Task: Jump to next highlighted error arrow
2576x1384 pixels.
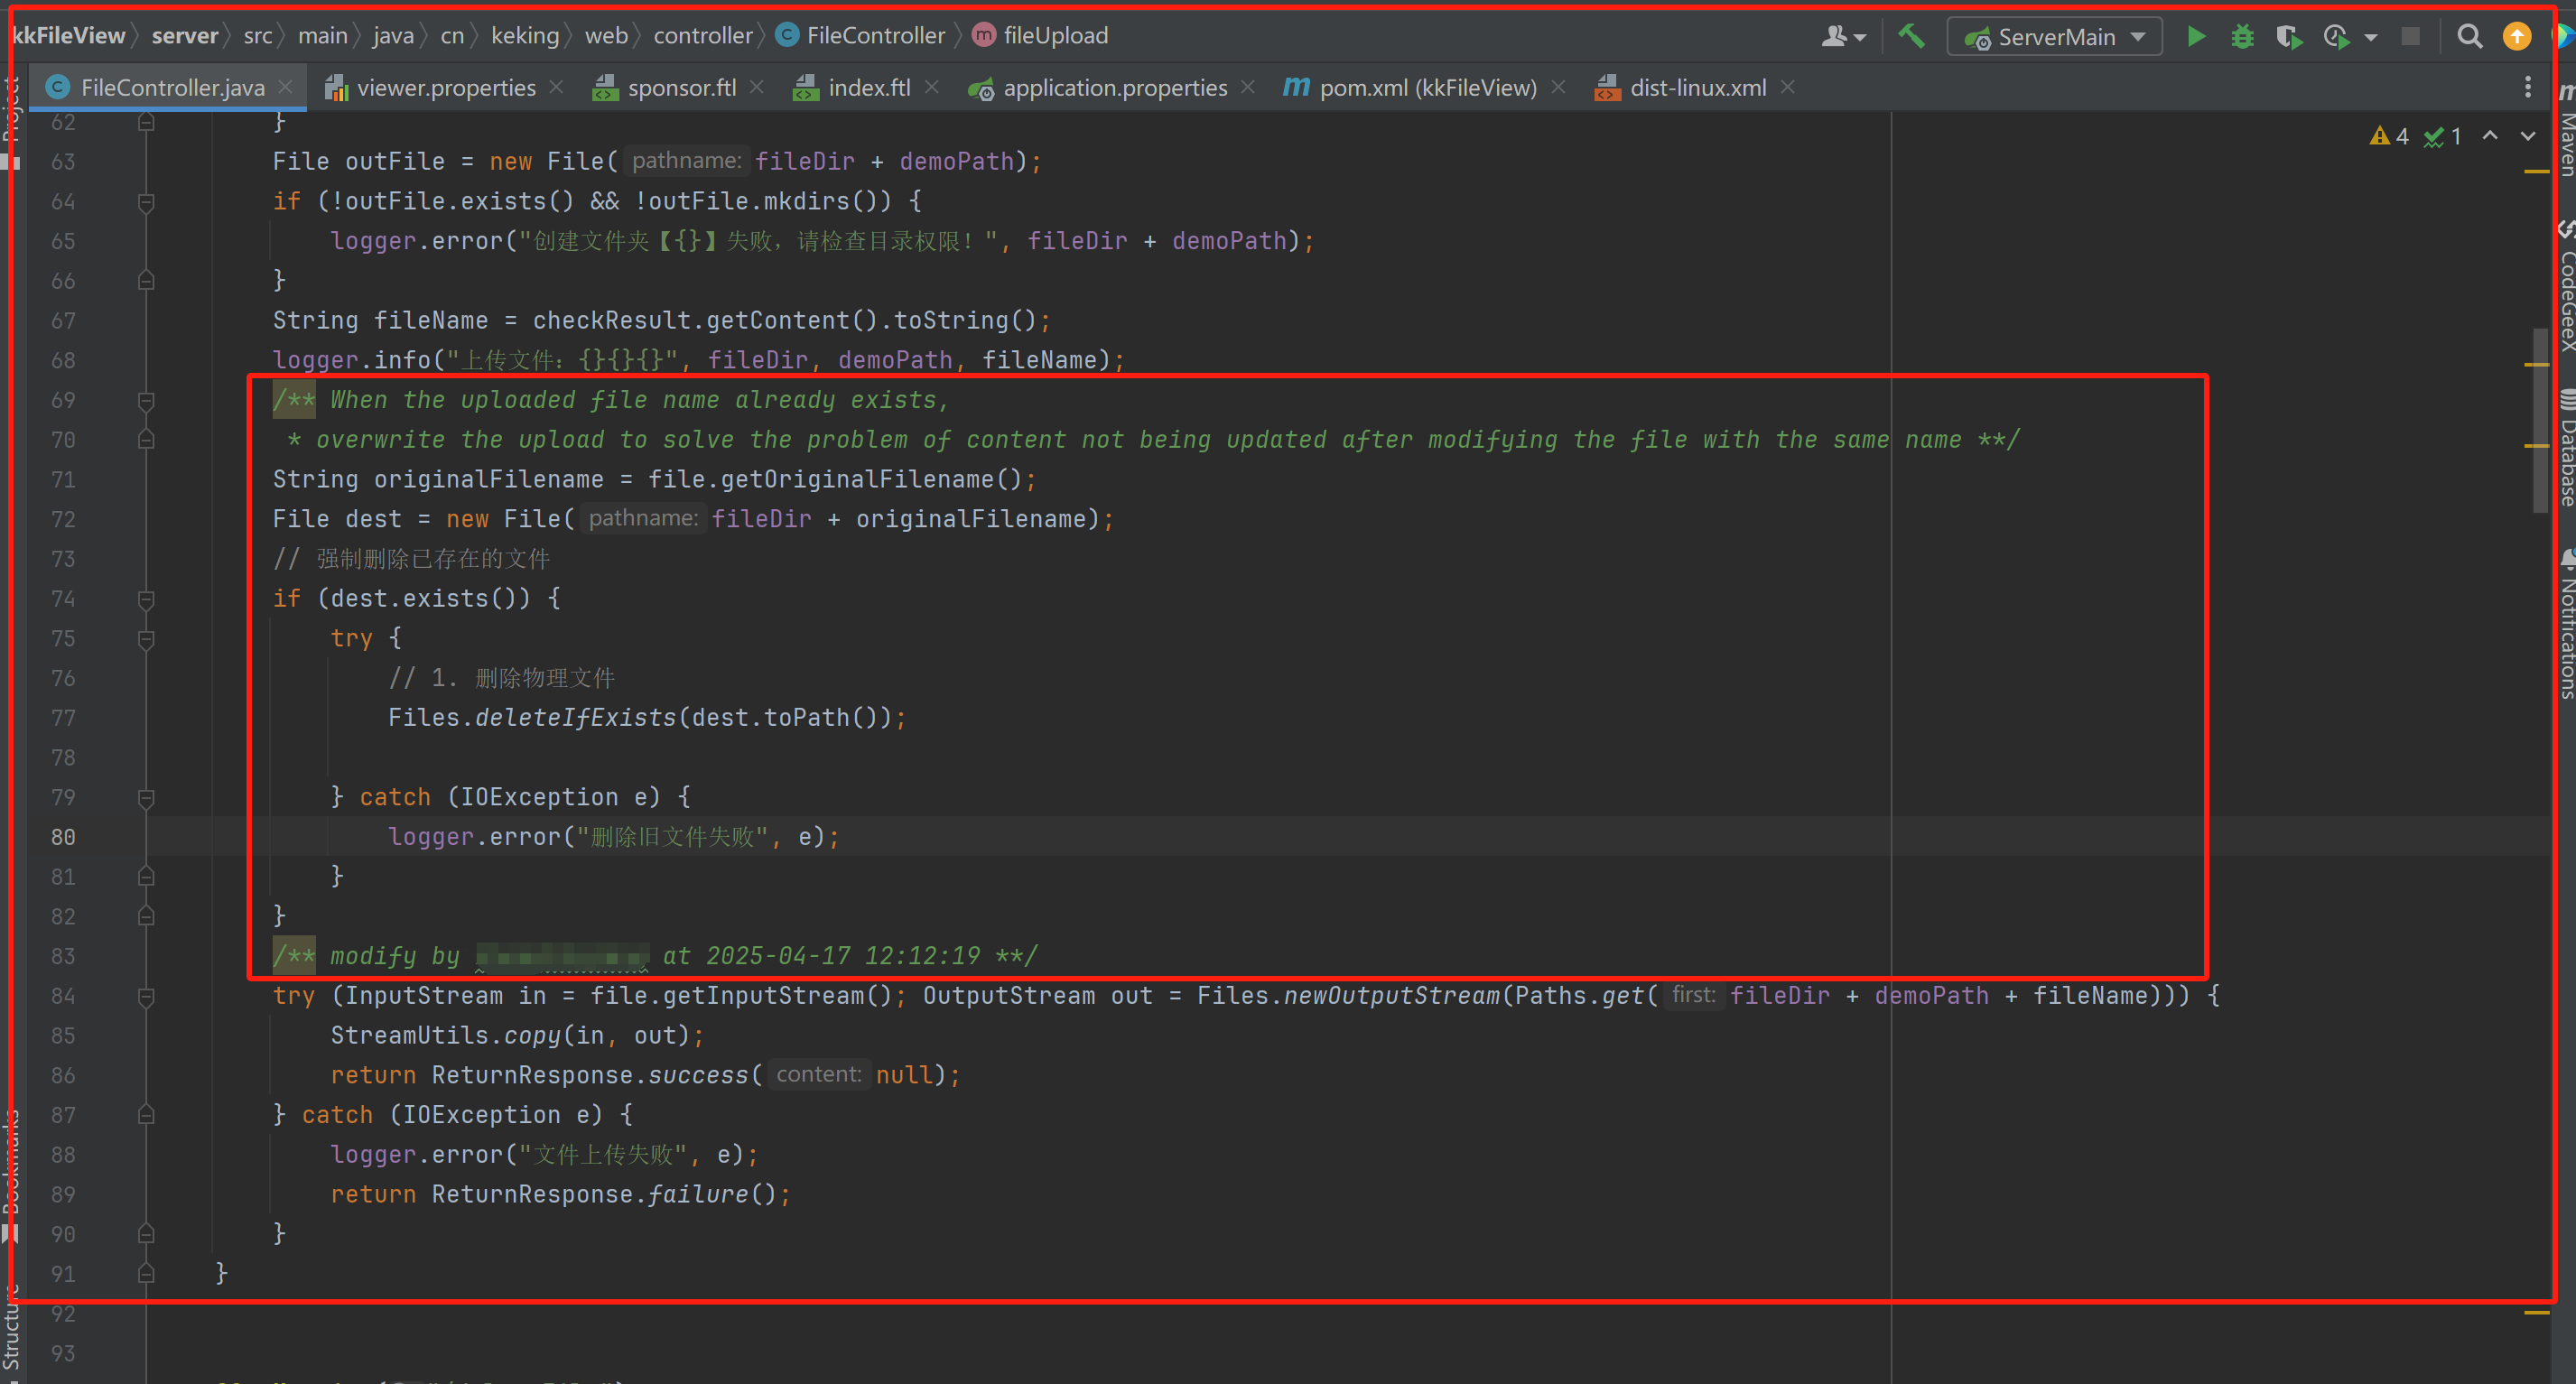Action: 2528,136
